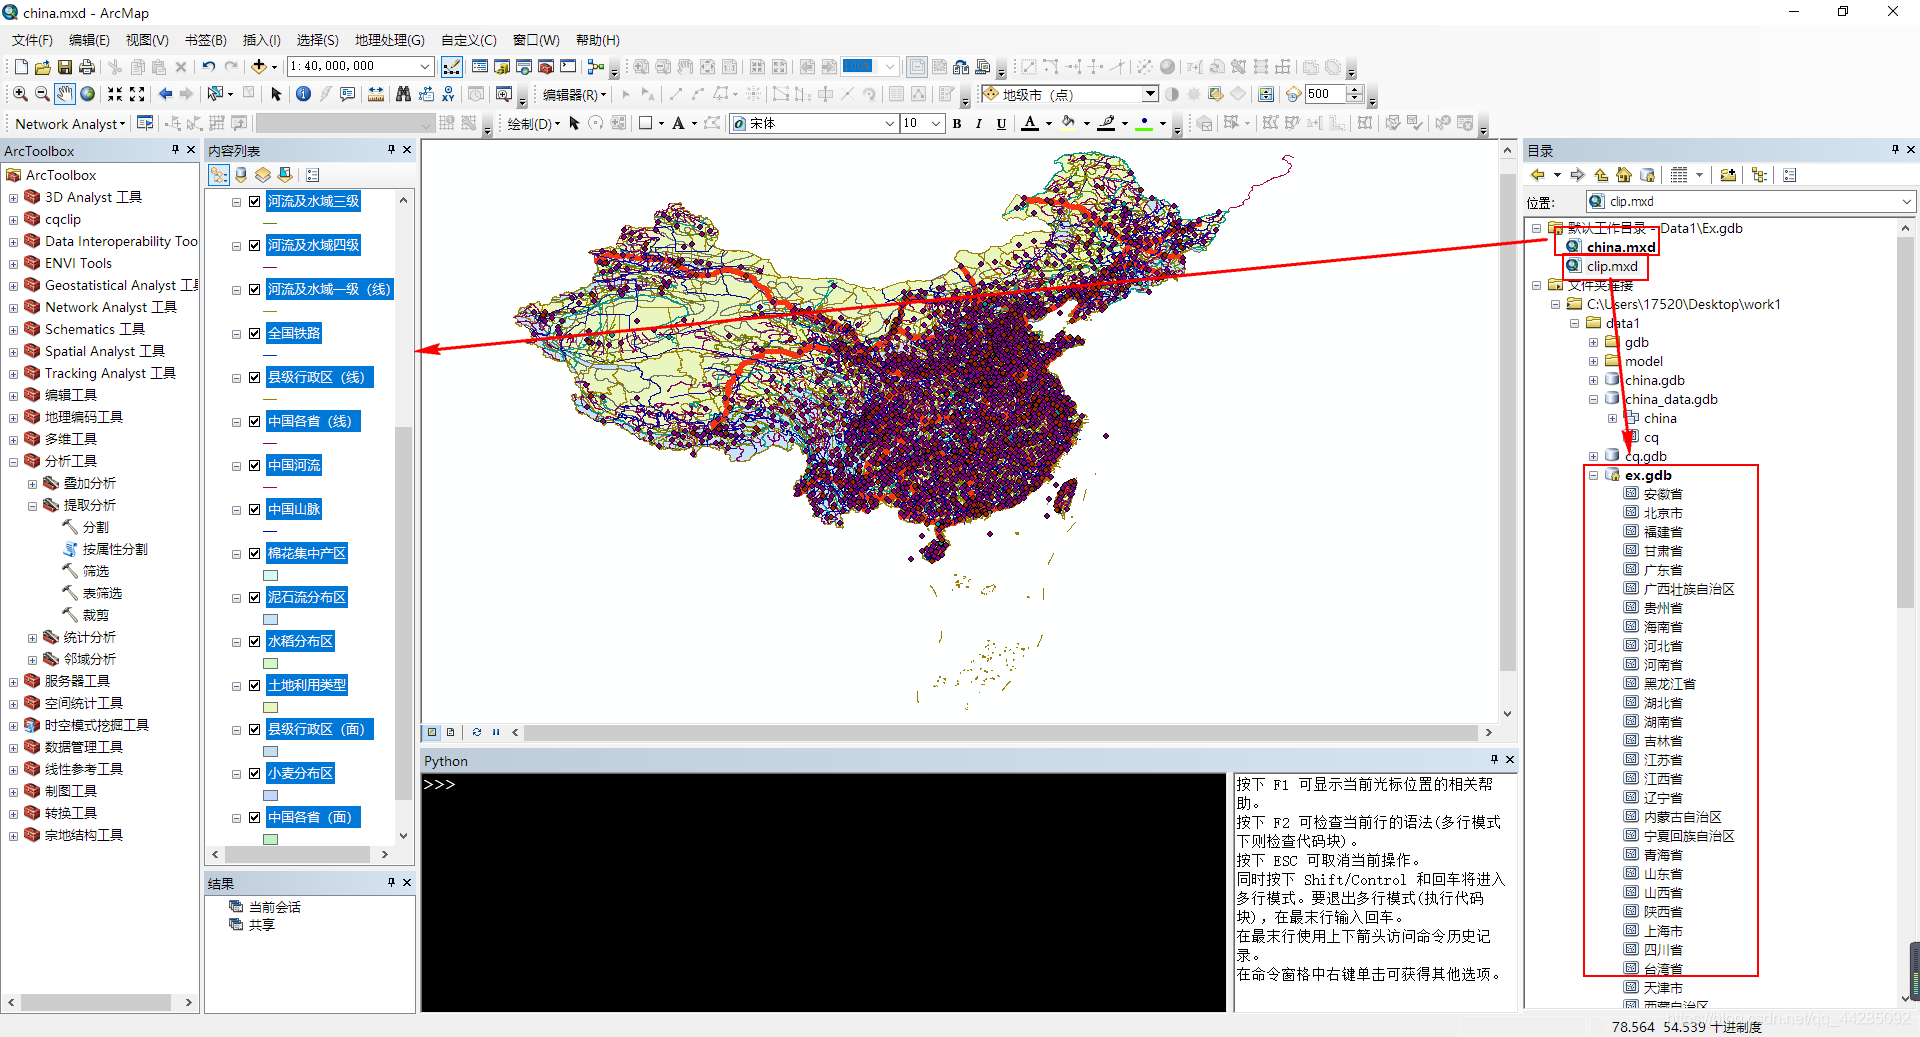Click the Save map document icon

coord(65,67)
